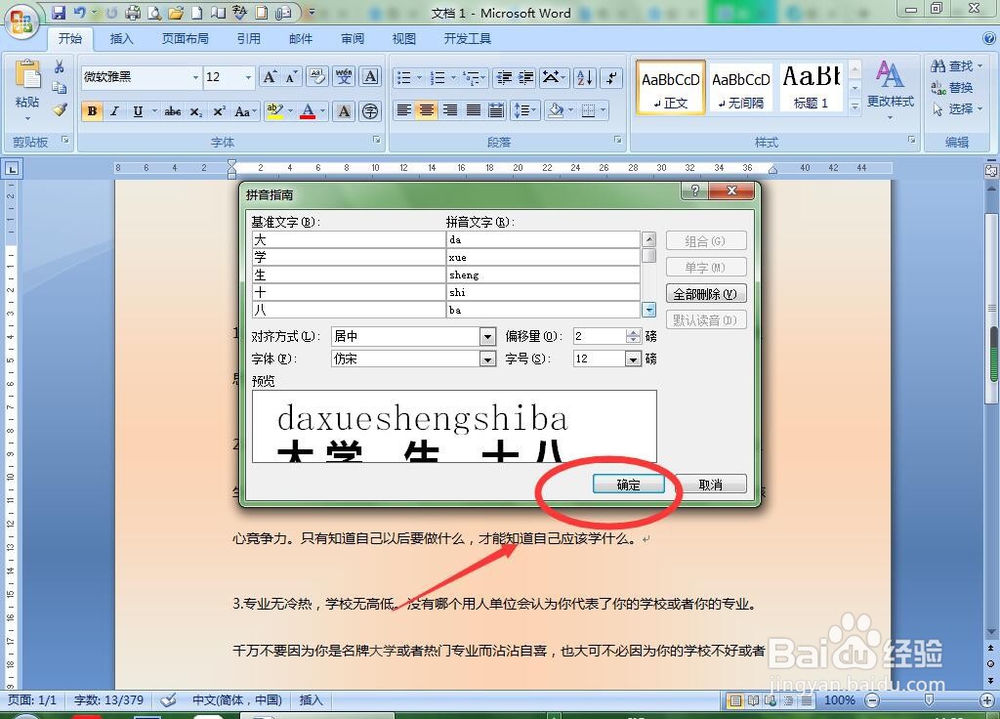1000x719 pixels.
Task: Increase the paragraph indent
Action: (x=526, y=78)
